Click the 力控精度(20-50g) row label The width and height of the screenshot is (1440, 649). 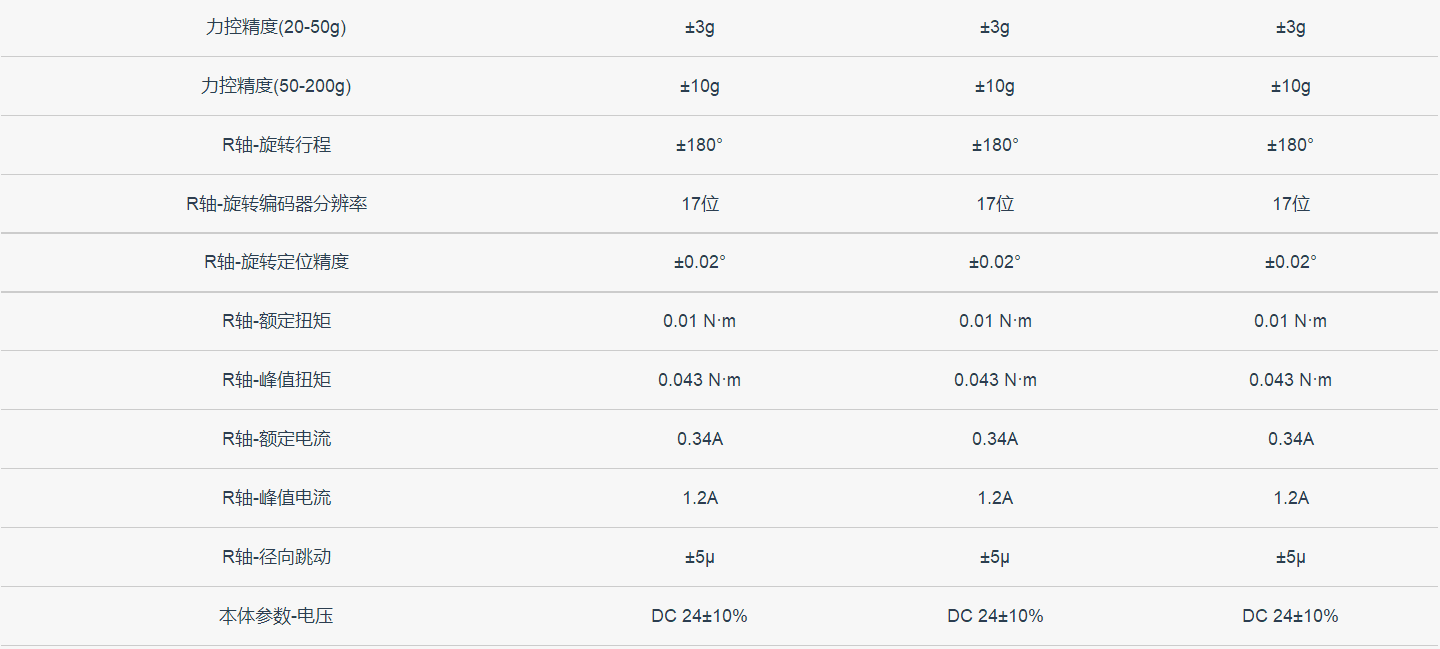click(x=276, y=27)
